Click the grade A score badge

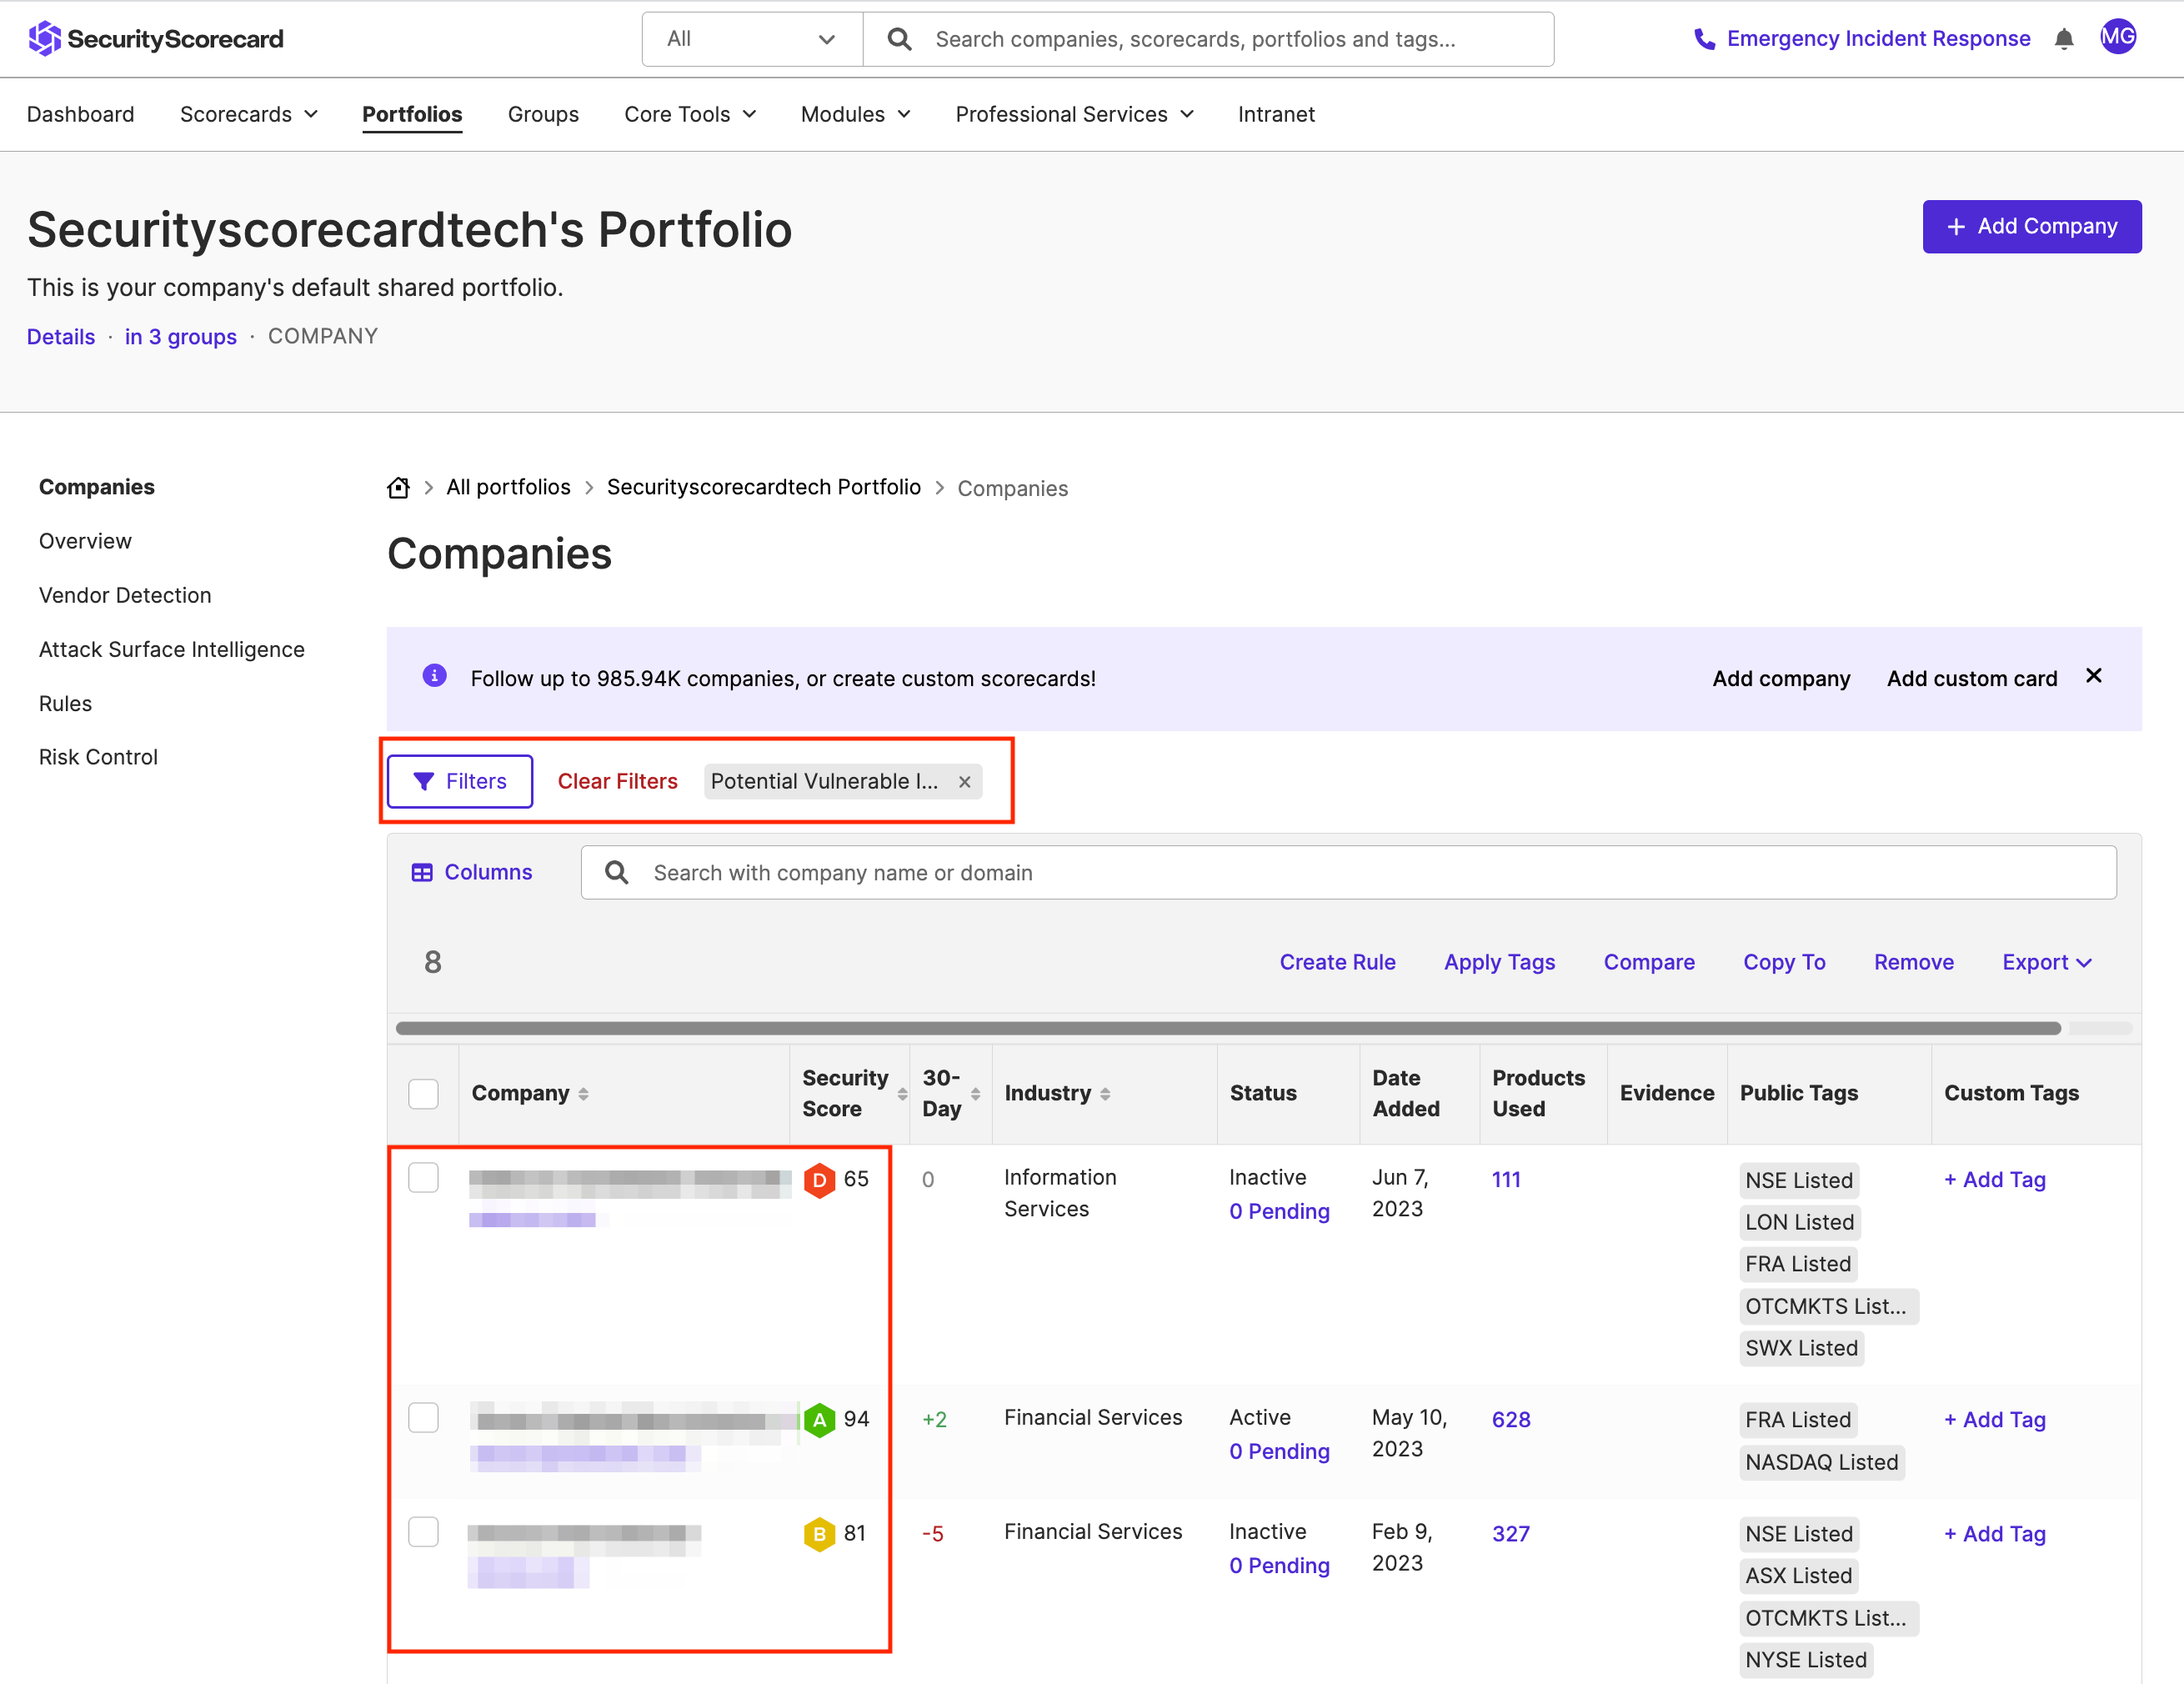pos(819,1420)
